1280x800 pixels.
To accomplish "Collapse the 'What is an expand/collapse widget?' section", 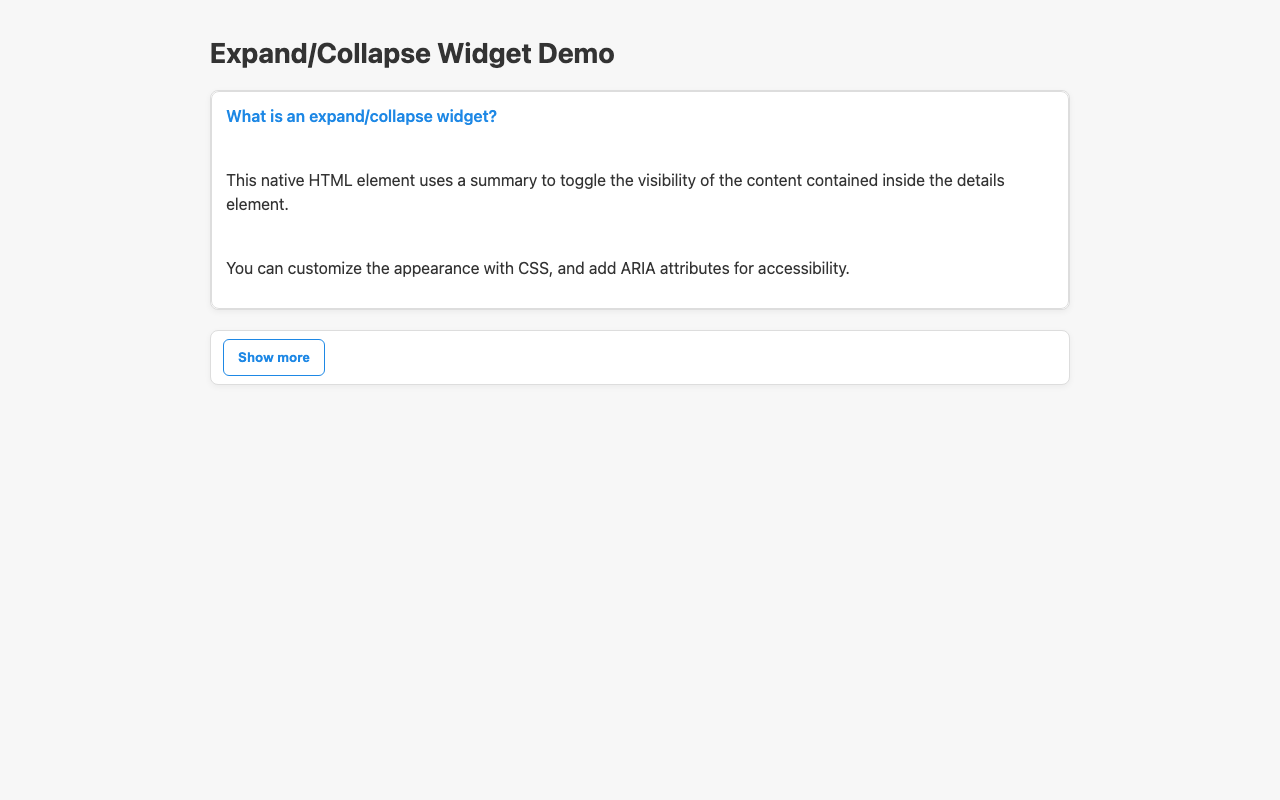I will (361, 116).
